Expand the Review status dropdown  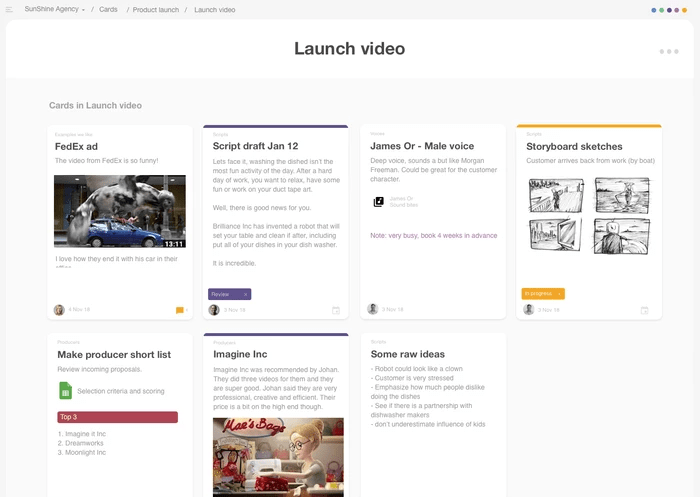pyautogui.click(x=229, y=294)
